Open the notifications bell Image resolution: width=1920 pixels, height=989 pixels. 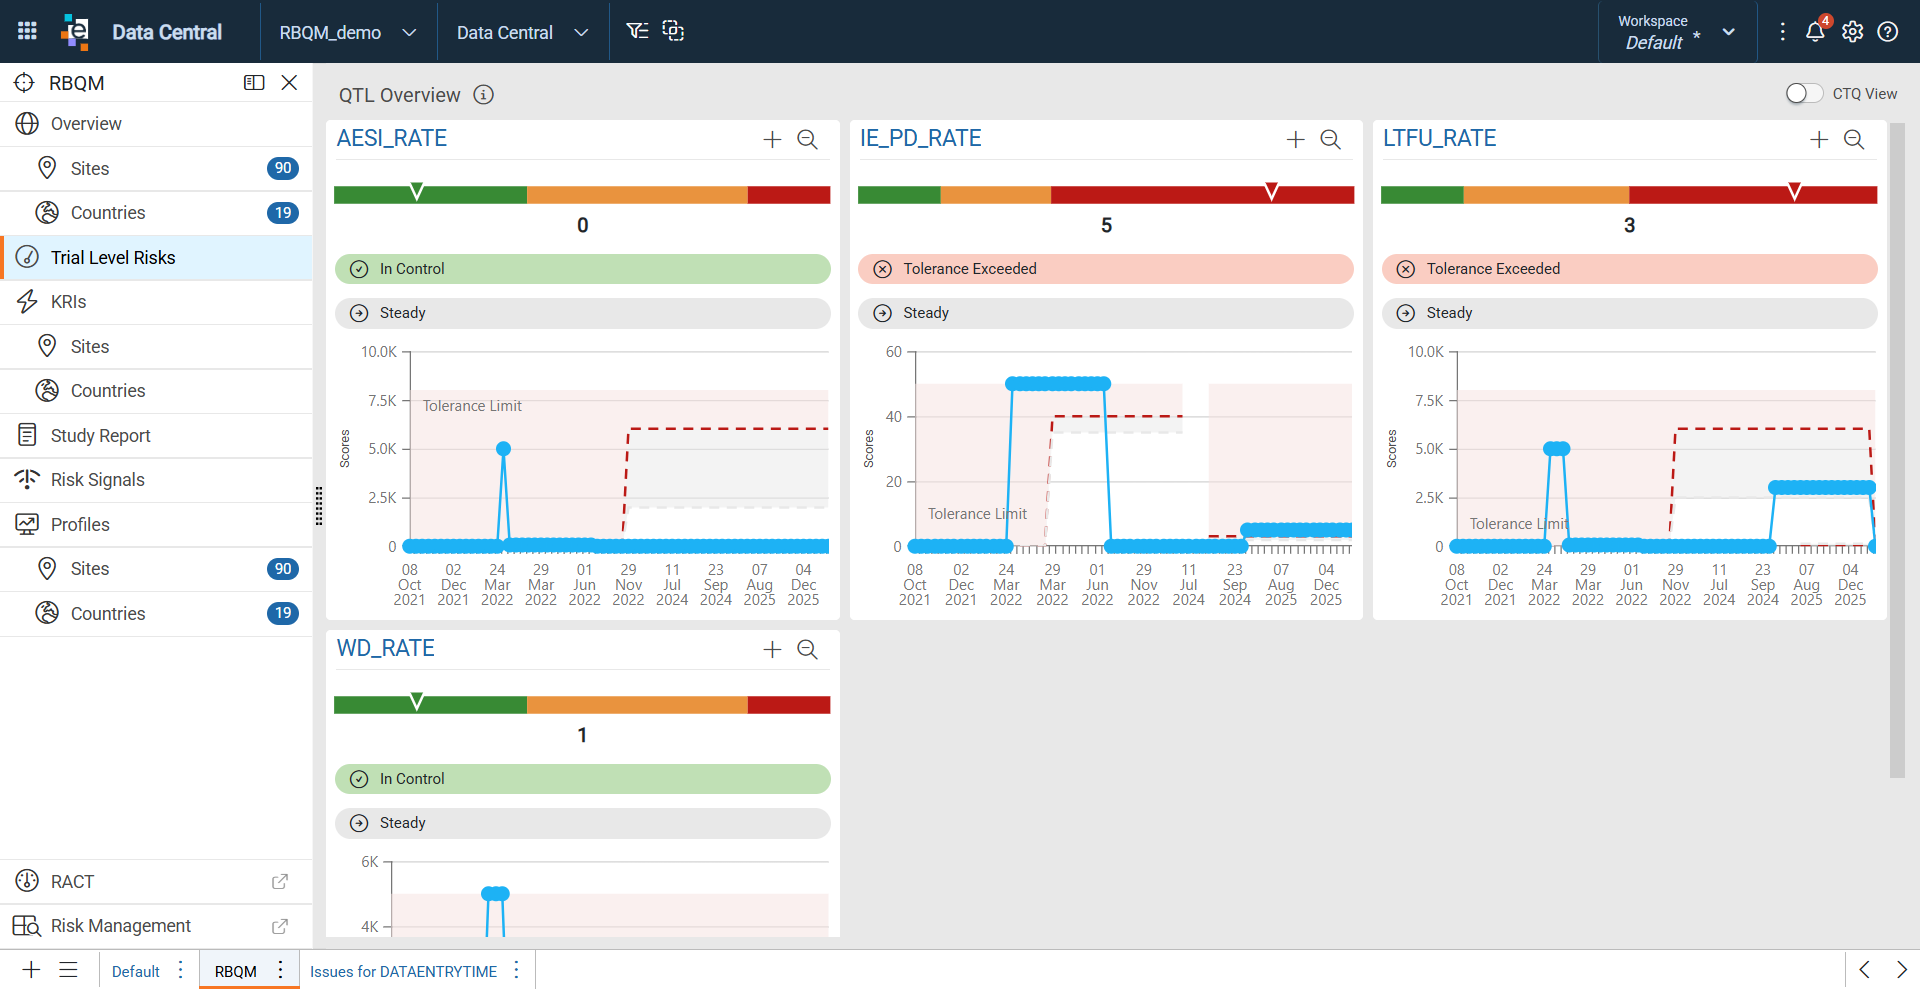(1816, 32)
